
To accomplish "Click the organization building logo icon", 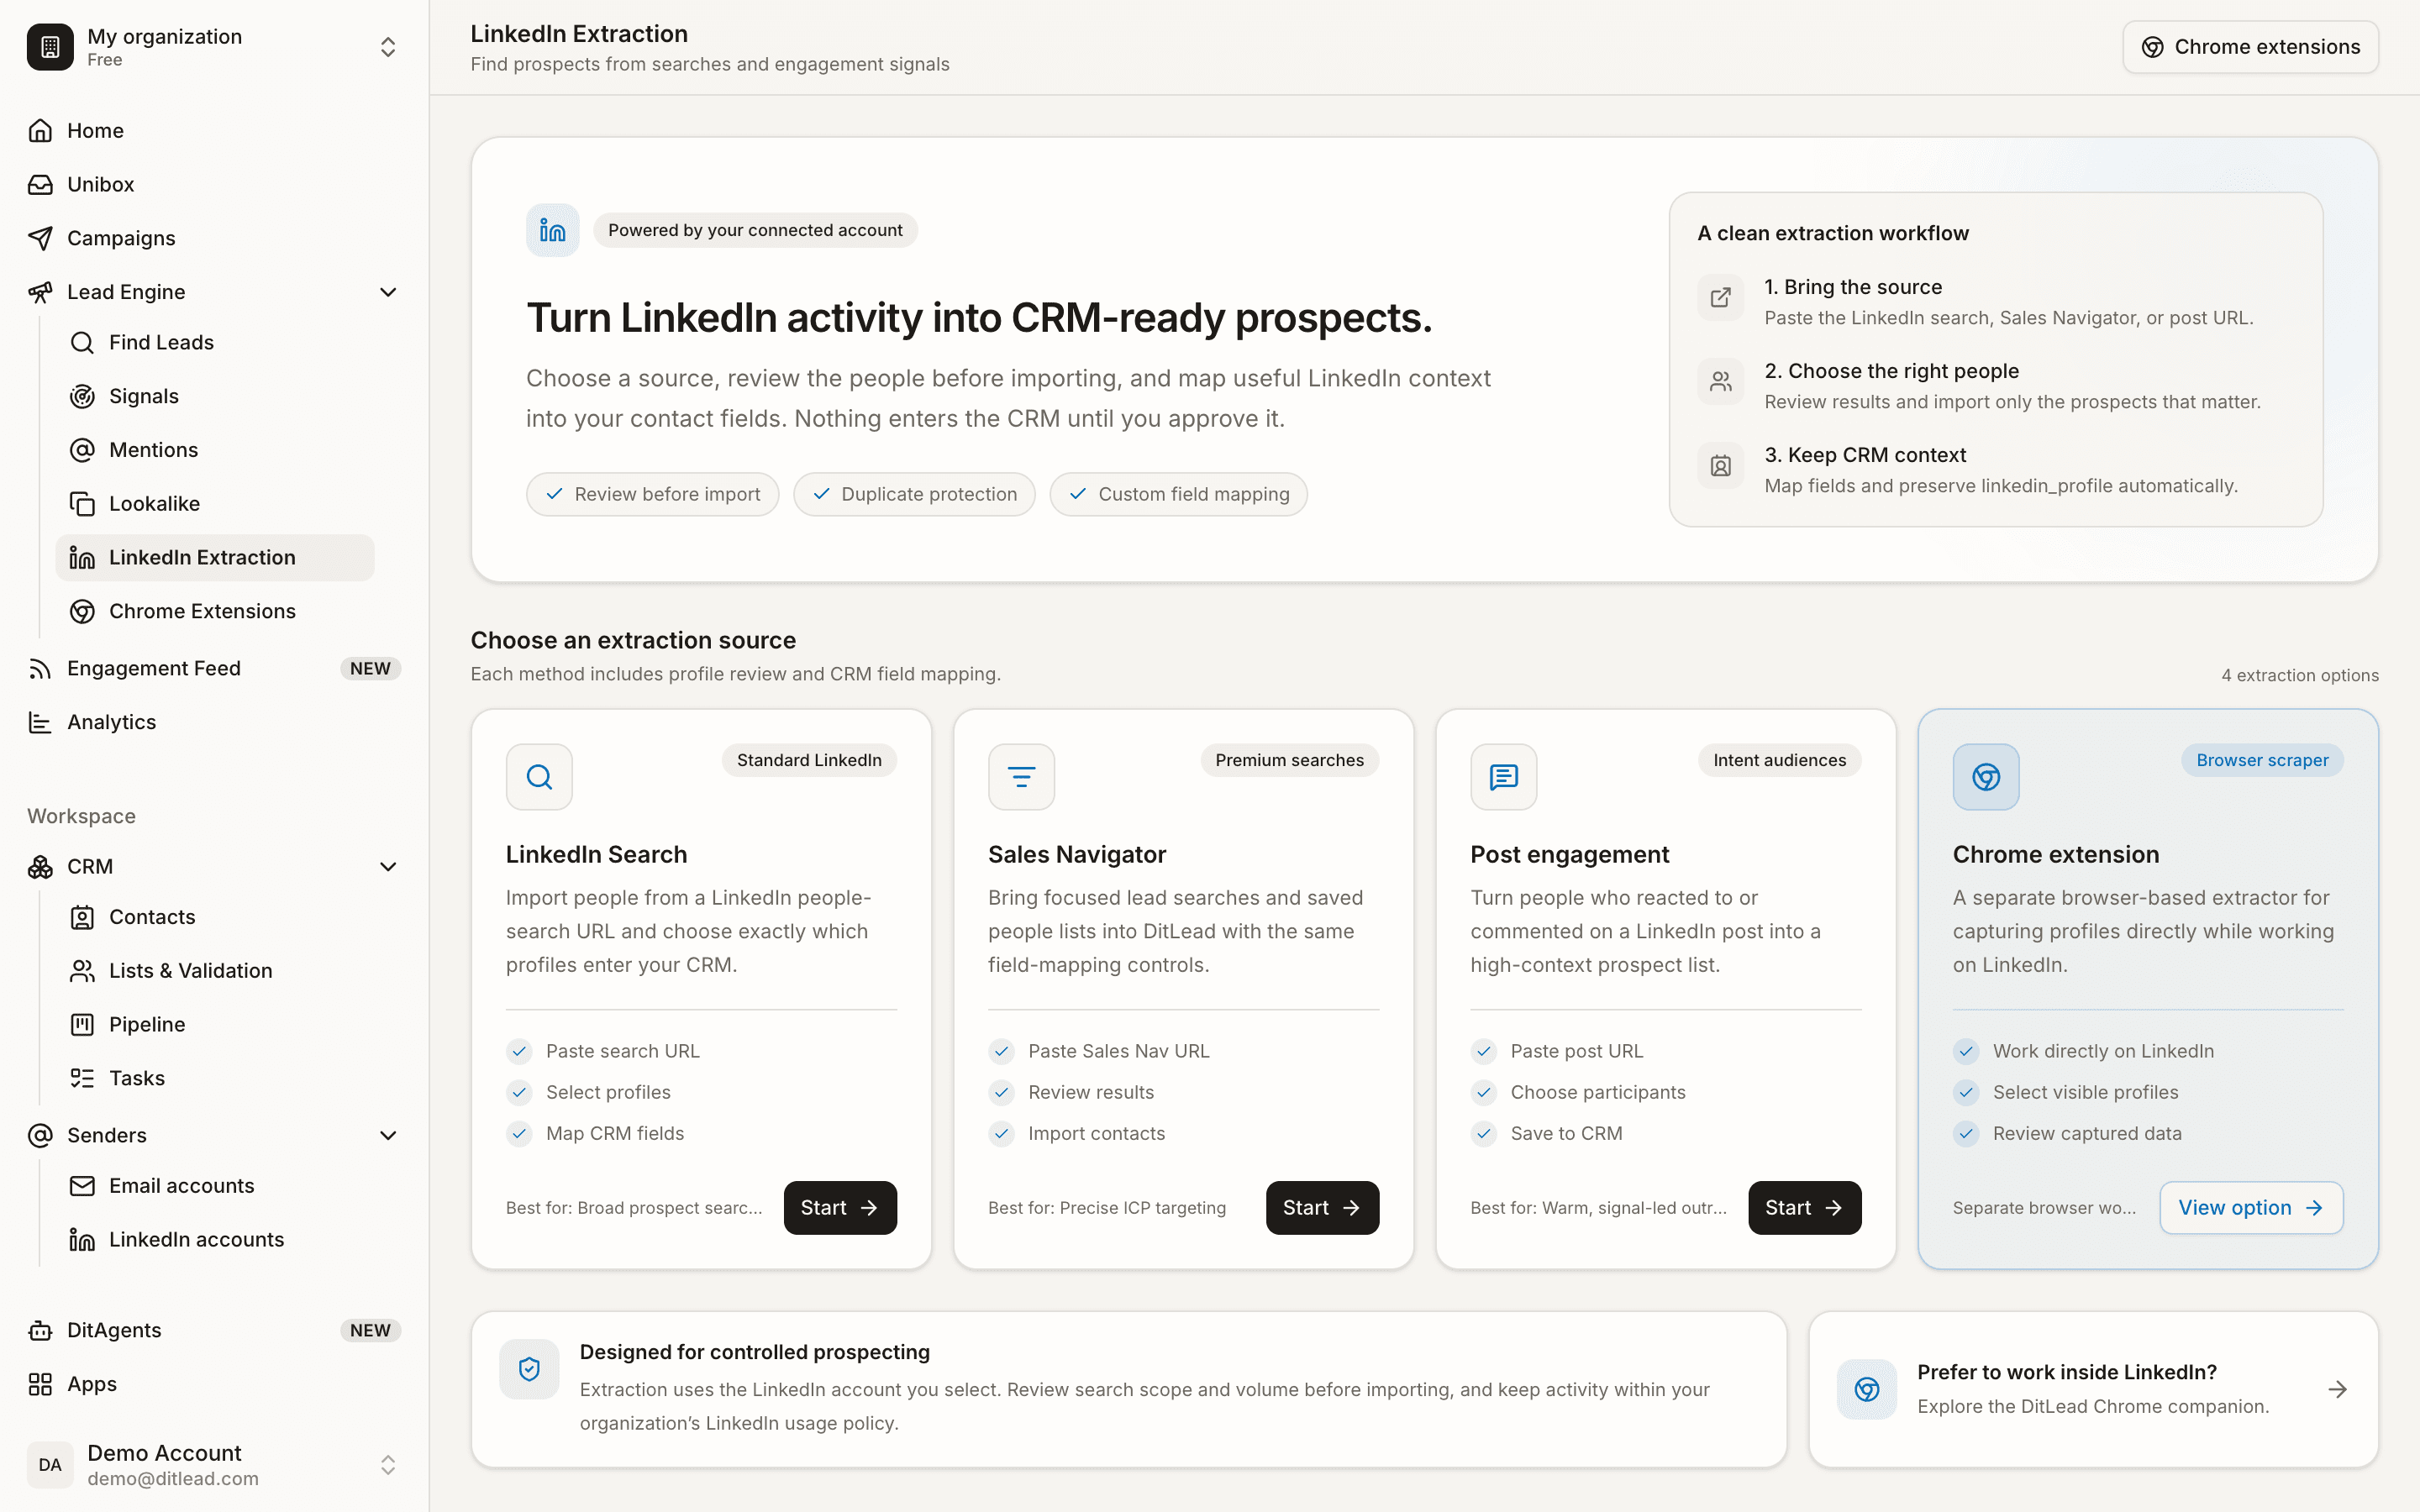I will [50, 47].
